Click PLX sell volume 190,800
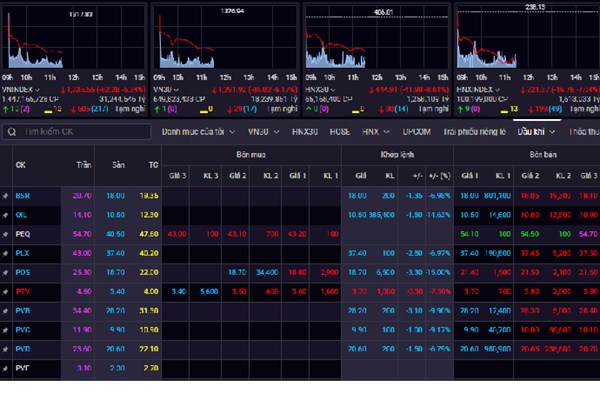 pyautogui.click(x=498, y=253)
